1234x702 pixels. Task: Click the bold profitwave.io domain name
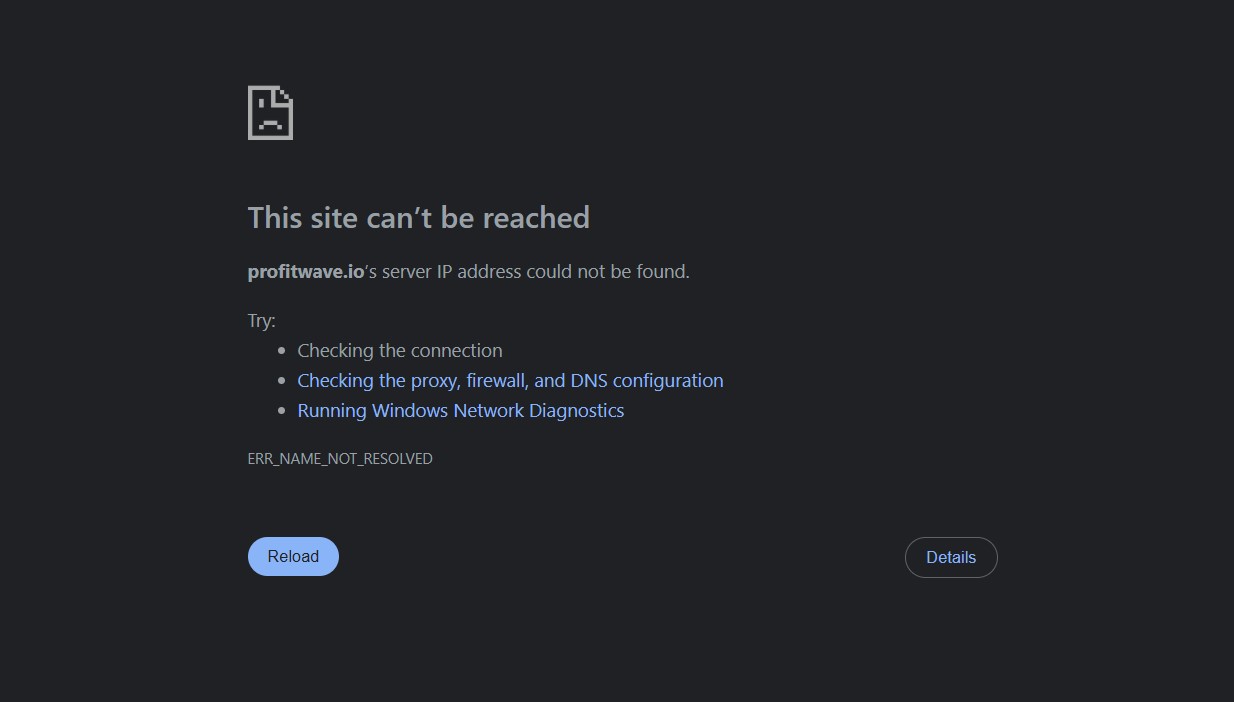point(305,272)
